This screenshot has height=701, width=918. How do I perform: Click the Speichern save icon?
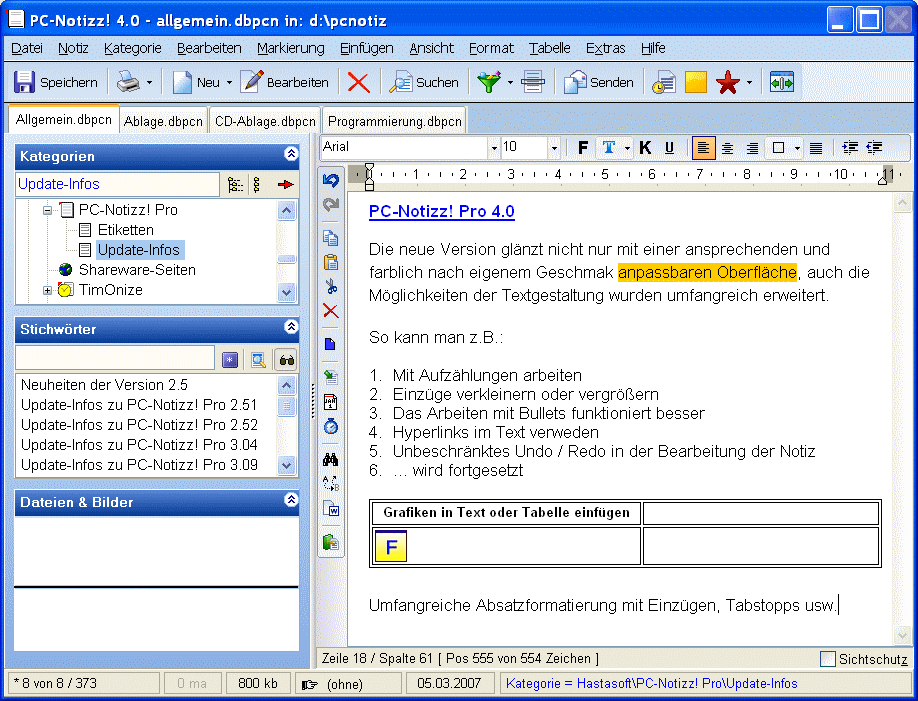click(24, 82)
